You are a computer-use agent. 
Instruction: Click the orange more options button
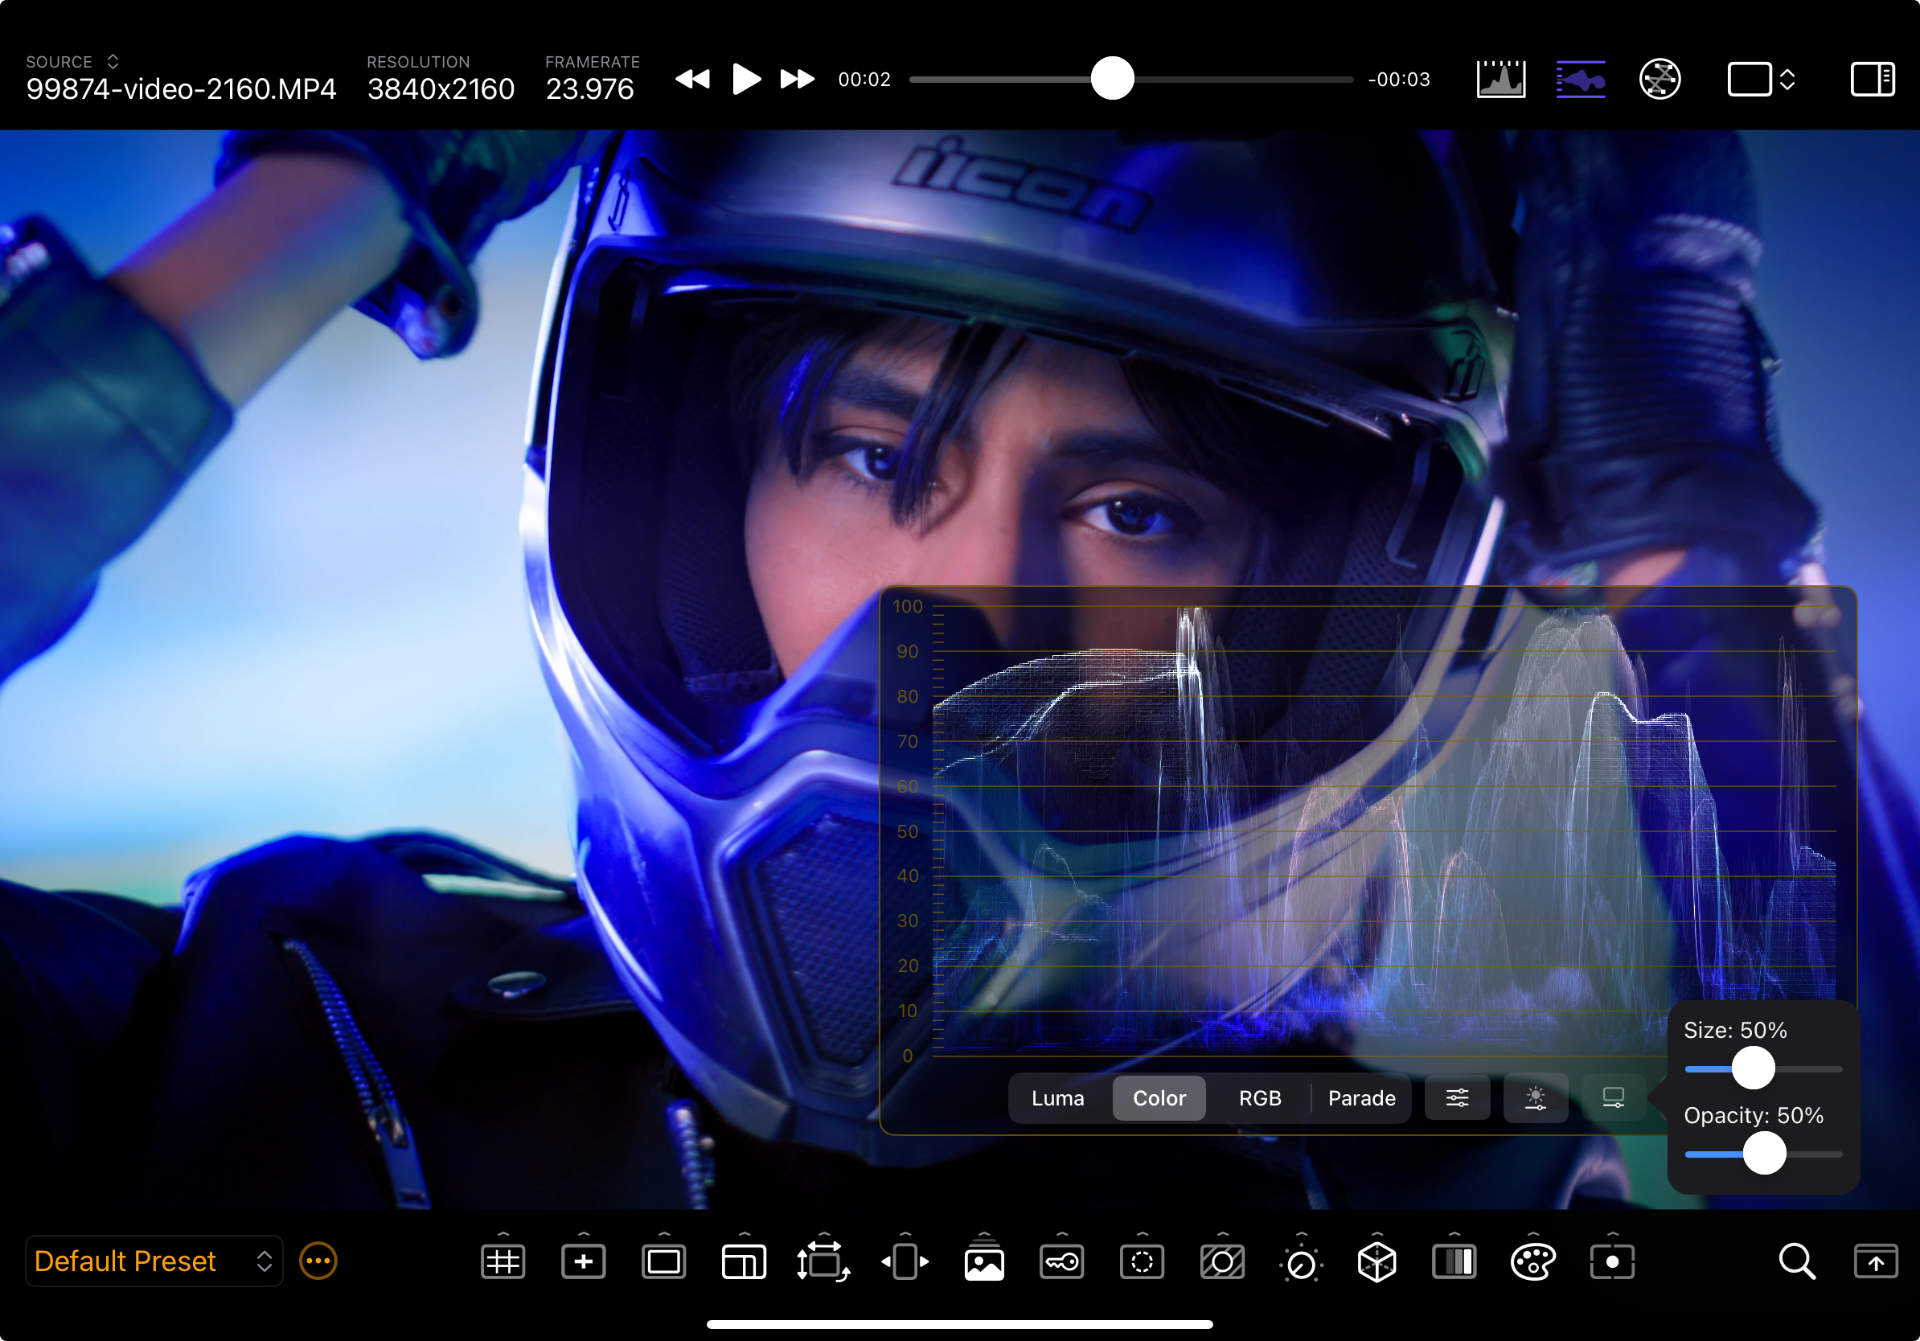pyautogui.click(x=318, y=1261)
